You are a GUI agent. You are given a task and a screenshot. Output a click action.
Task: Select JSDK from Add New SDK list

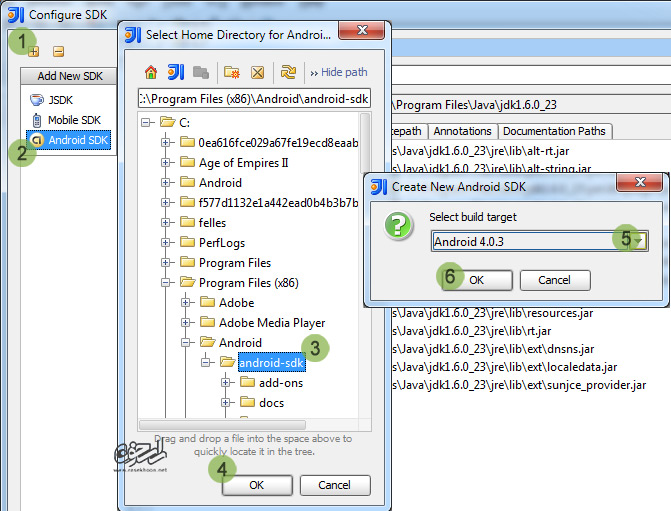(x=60, y=100)
